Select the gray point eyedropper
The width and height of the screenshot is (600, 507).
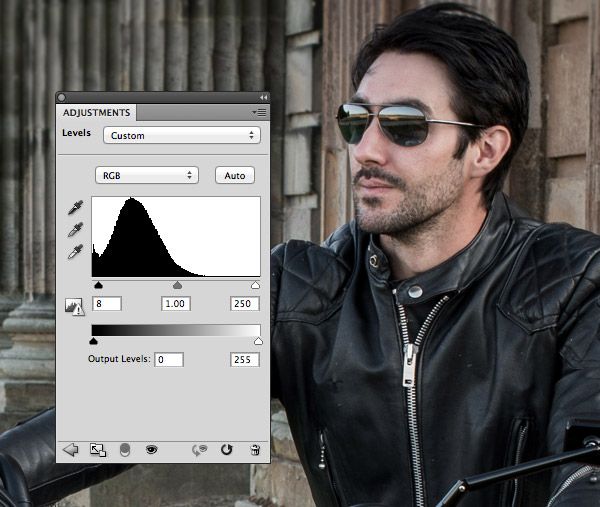(x=74, y=230)
